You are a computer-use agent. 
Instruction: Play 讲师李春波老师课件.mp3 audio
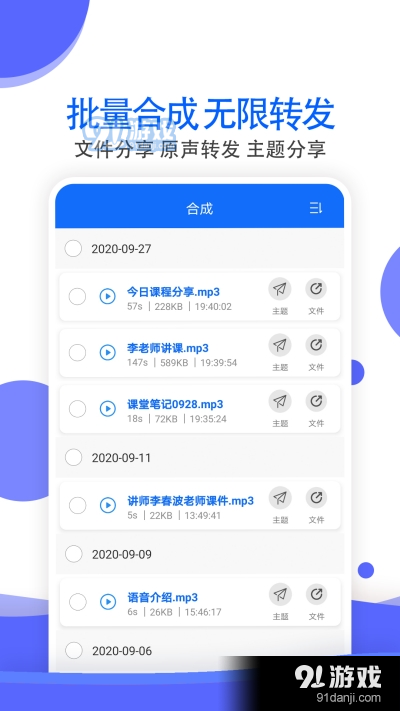(107, 505)
